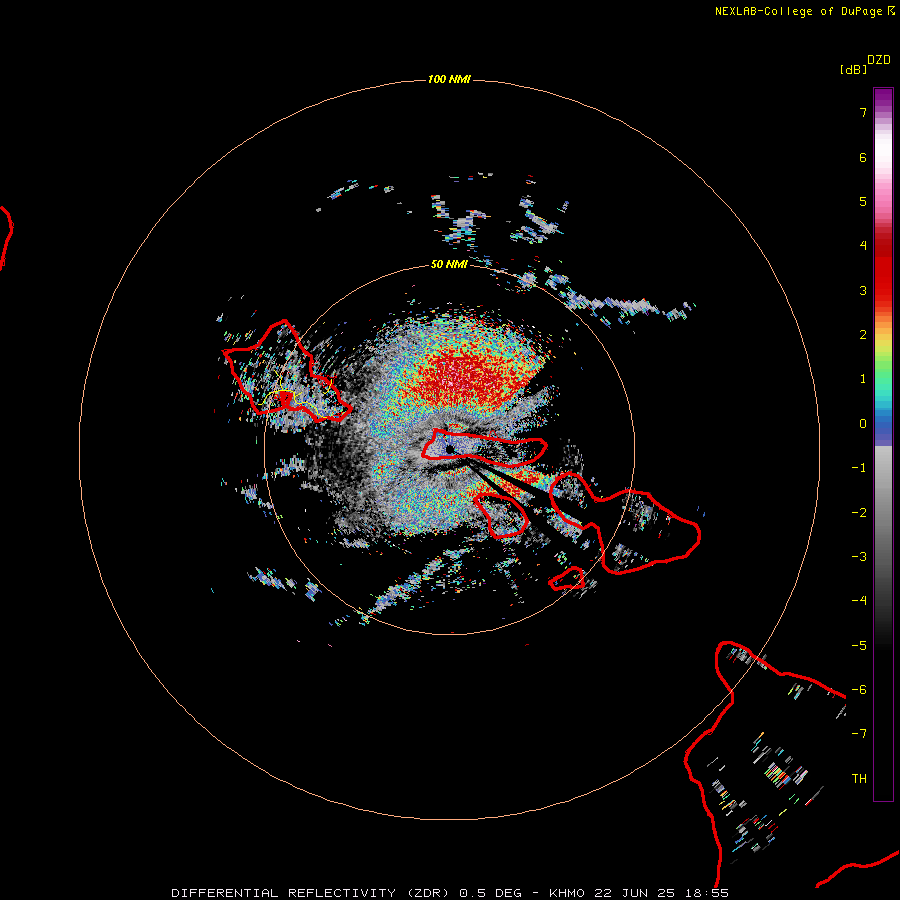Click the -3 value on the color scale
Viewport: 900px width, 900px height.
(859, 557)
